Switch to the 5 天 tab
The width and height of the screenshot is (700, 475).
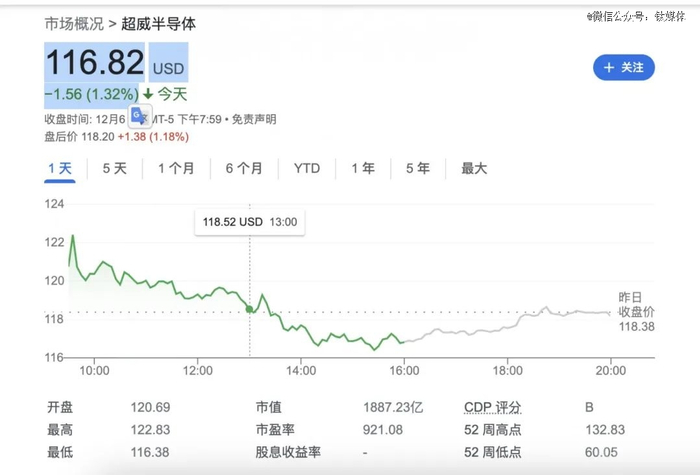click(x=115, y=168)
